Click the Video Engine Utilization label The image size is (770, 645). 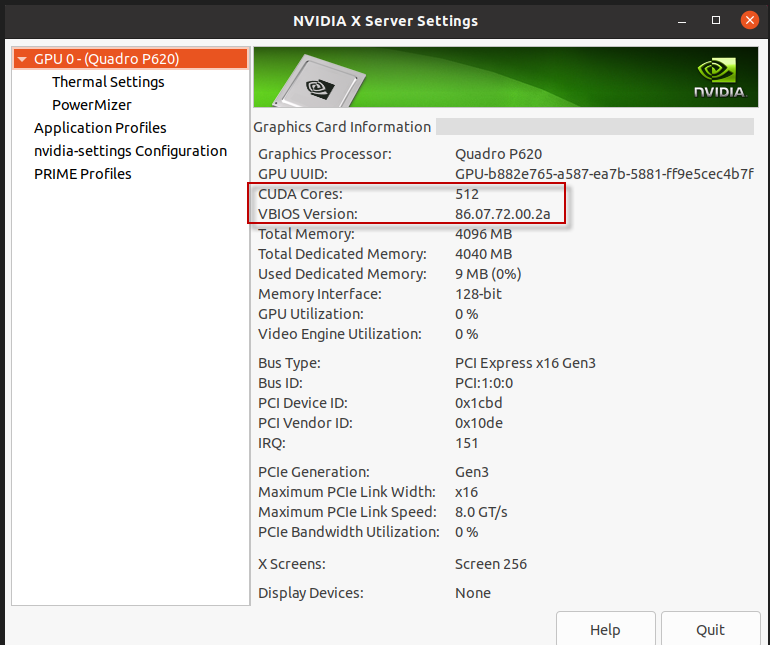click(x=340, y=334)
